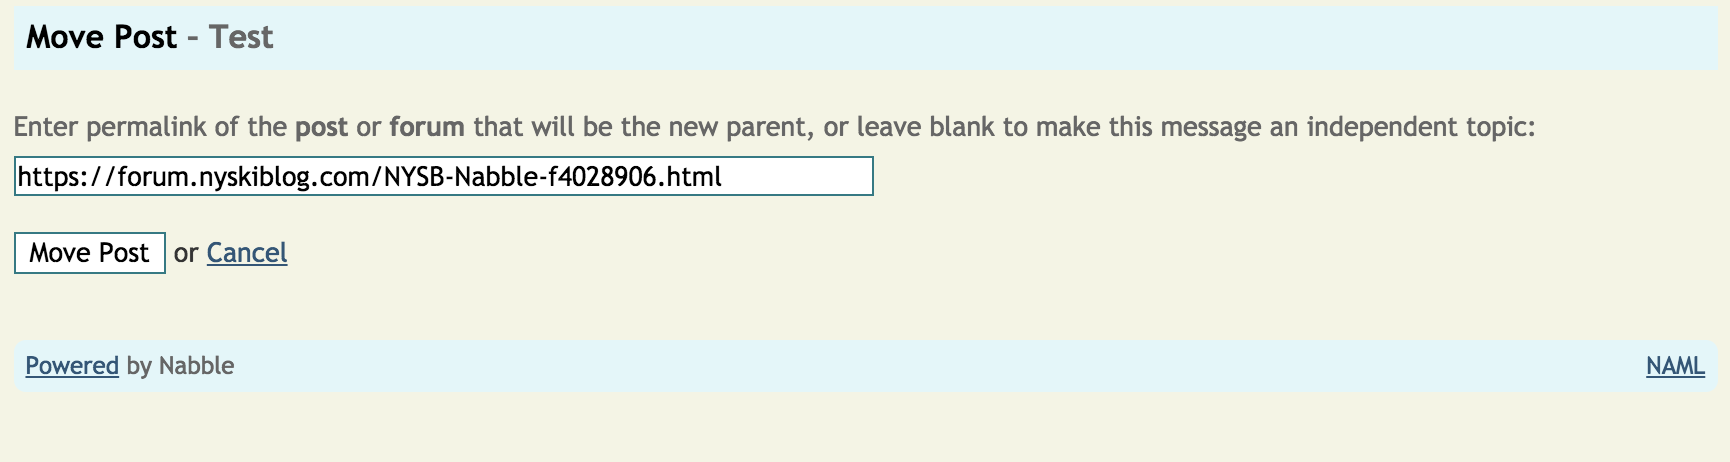The width and height of the screenshot is (1730, 462).
Task: Open the Powered link in footer
Action: 72,366
